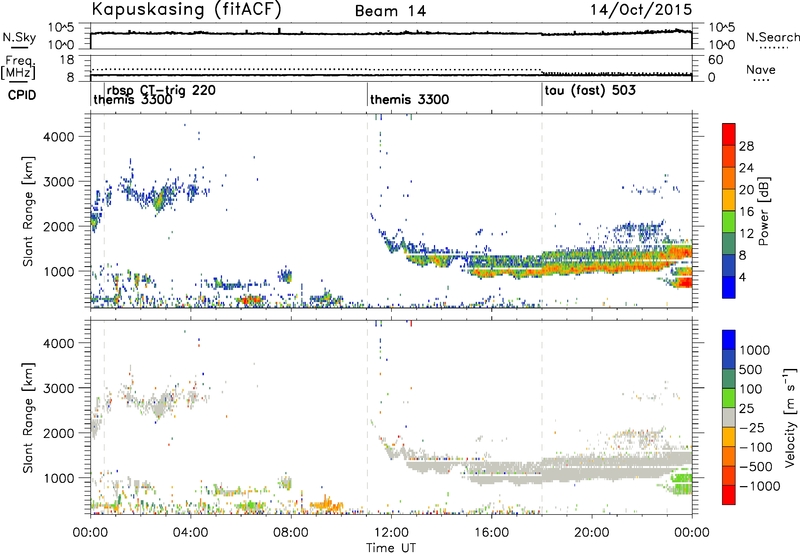Click the left '10^5' noise axis label
Viewport: 800px width, 554px height.
tap(60, 28)
